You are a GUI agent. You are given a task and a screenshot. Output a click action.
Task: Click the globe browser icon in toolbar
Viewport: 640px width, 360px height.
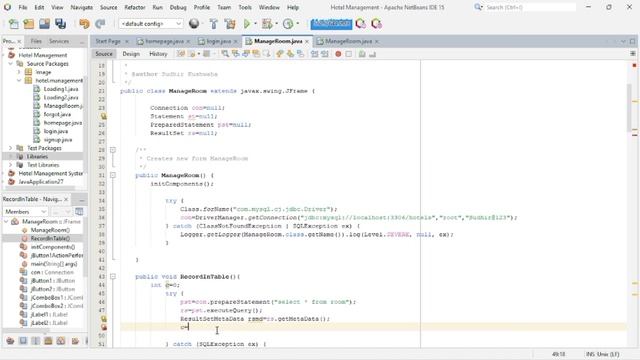click(194, 24)
